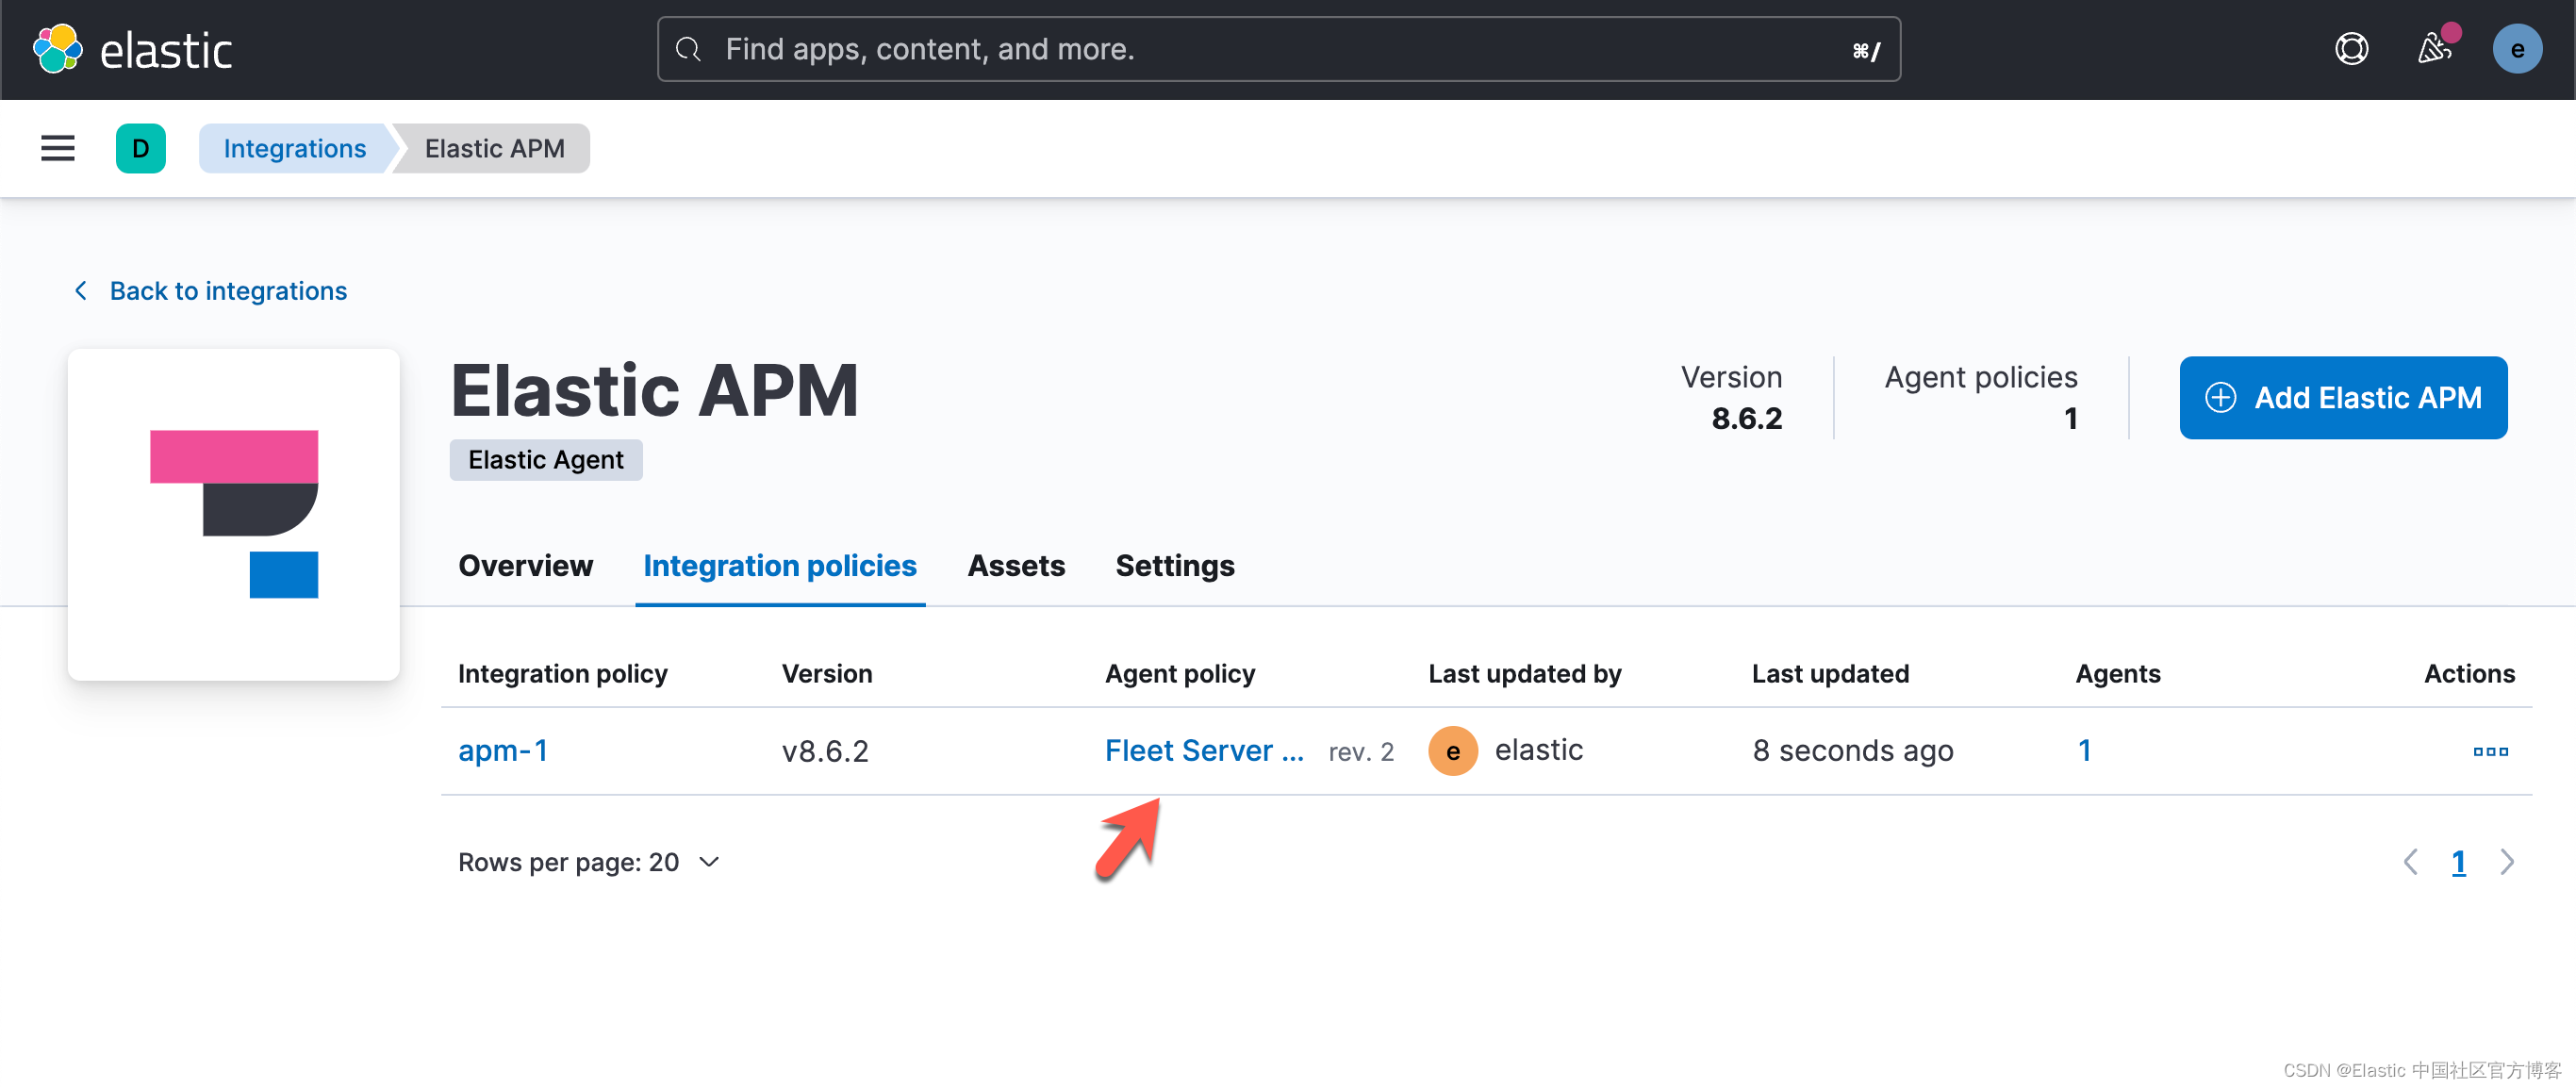Click the elastic user avatar in the table
The image size is (2576, 1088).
(x=1453, y=751)
